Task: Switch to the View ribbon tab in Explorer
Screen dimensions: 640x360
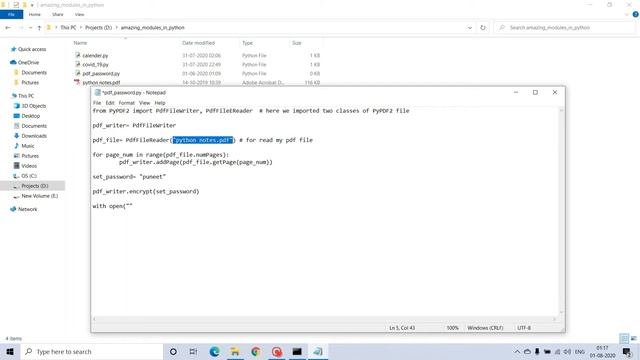Action: click(x=80, y=15)
